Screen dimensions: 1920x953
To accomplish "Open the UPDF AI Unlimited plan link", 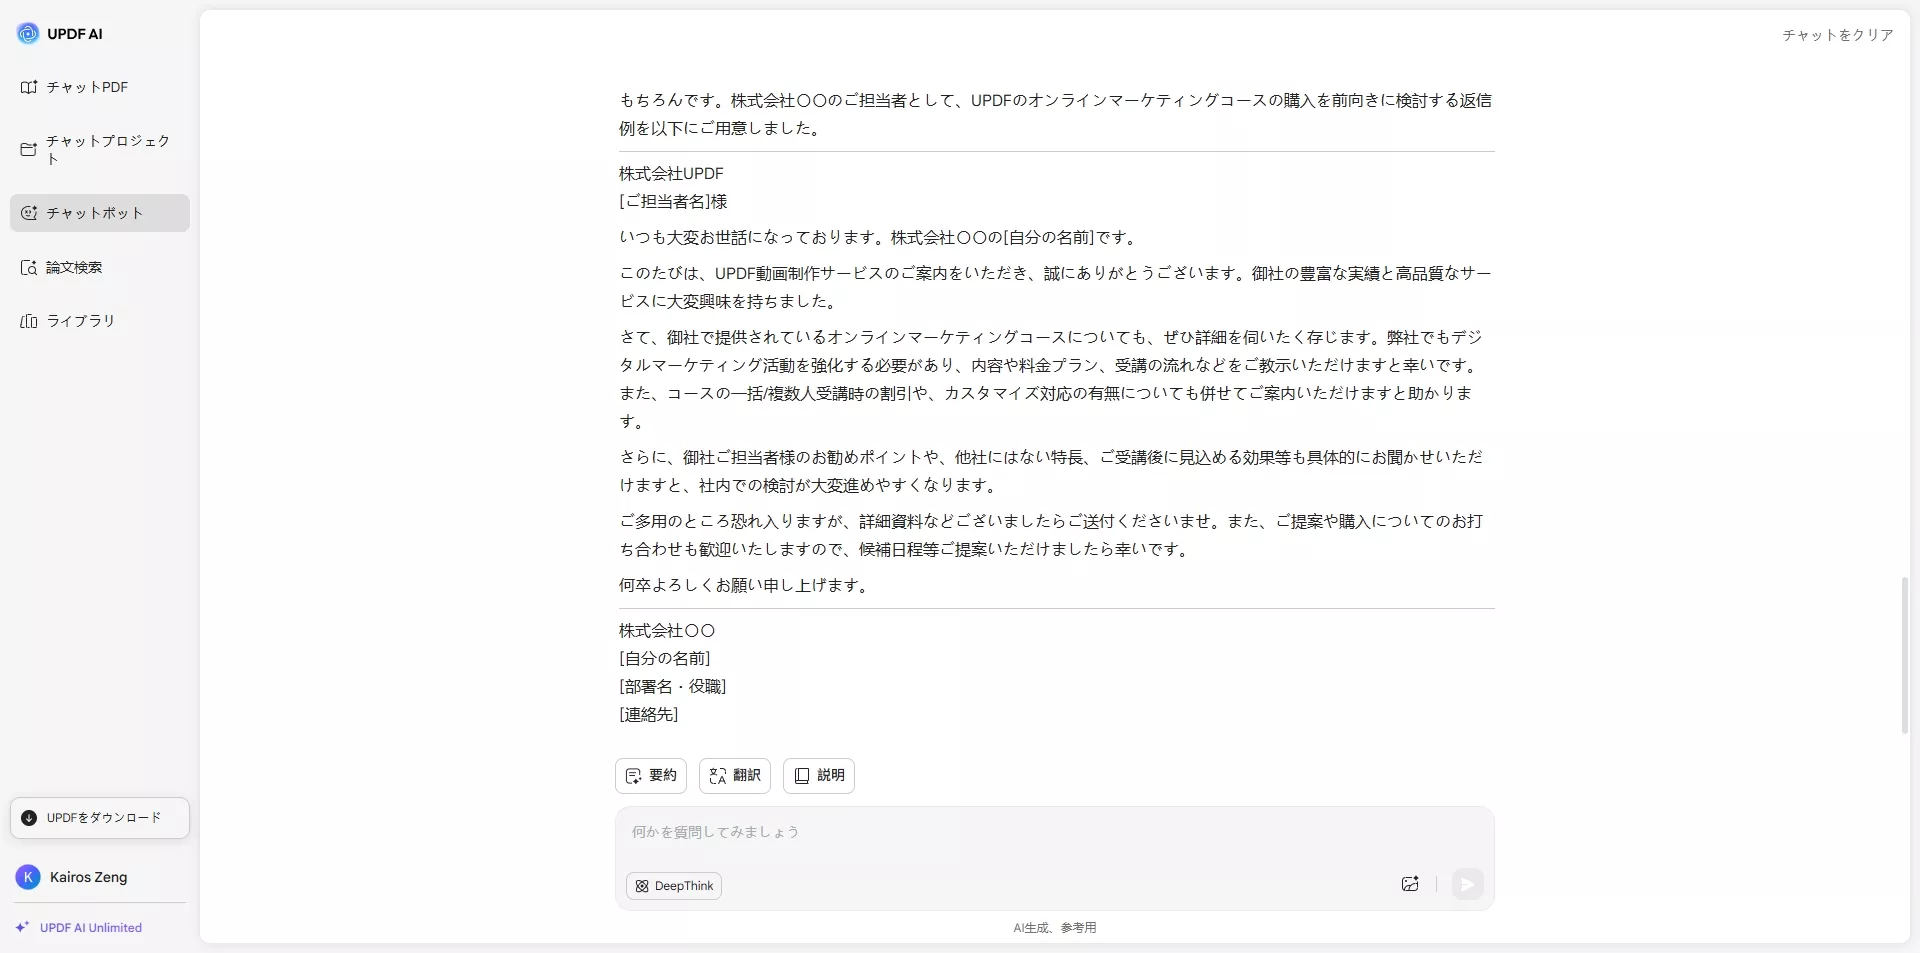I will (x=79, y=928).
